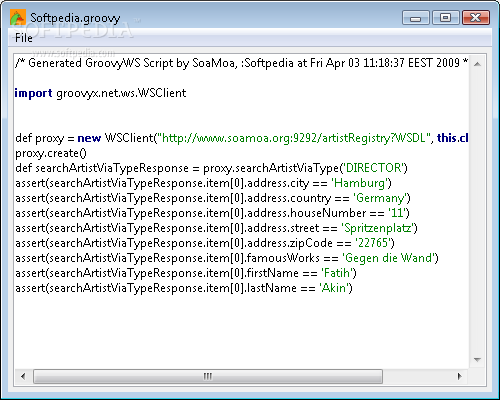The image size is (500, 400).
Task: Click the firstName 'Fatih' value
Action: 337,273
